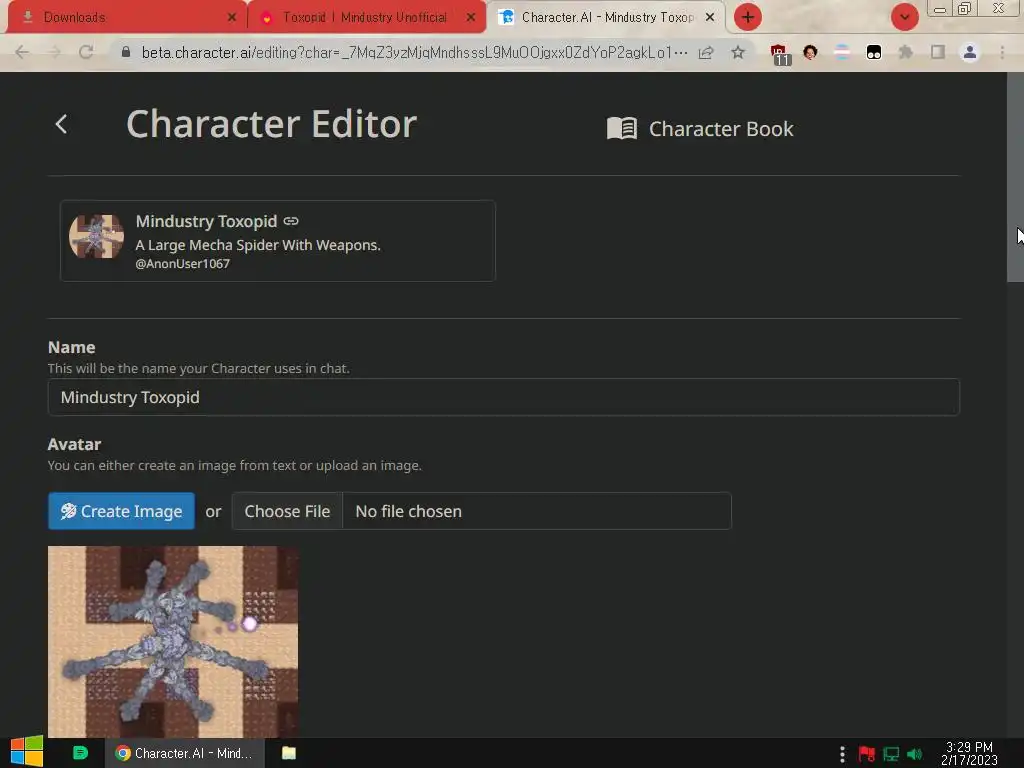The height and width of the screenshot is (768, 1024).
Task: Open the Extensions puzzle piece menu
Action: coord(906,52)
